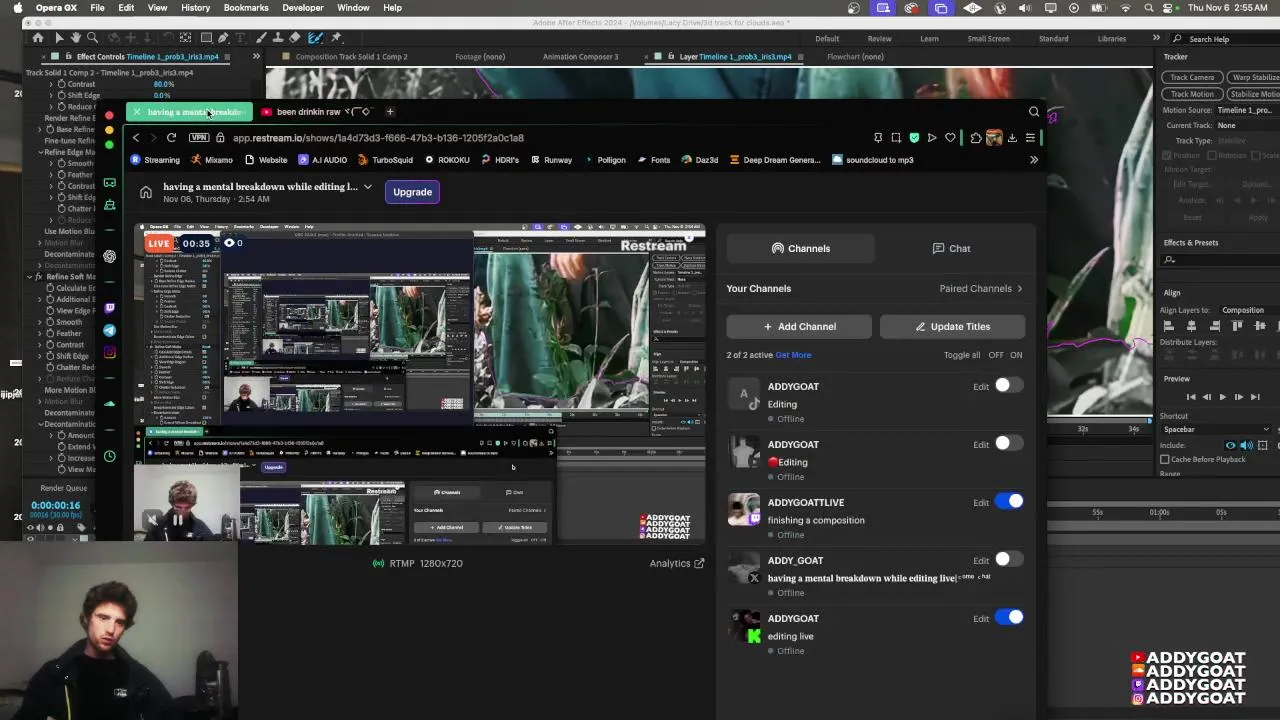Disable ADDYGOAT editing live channel switch
Image resolution: width=1280 pixels, height=720 pixels.
pyautogui.click(x=1008, y=618)
